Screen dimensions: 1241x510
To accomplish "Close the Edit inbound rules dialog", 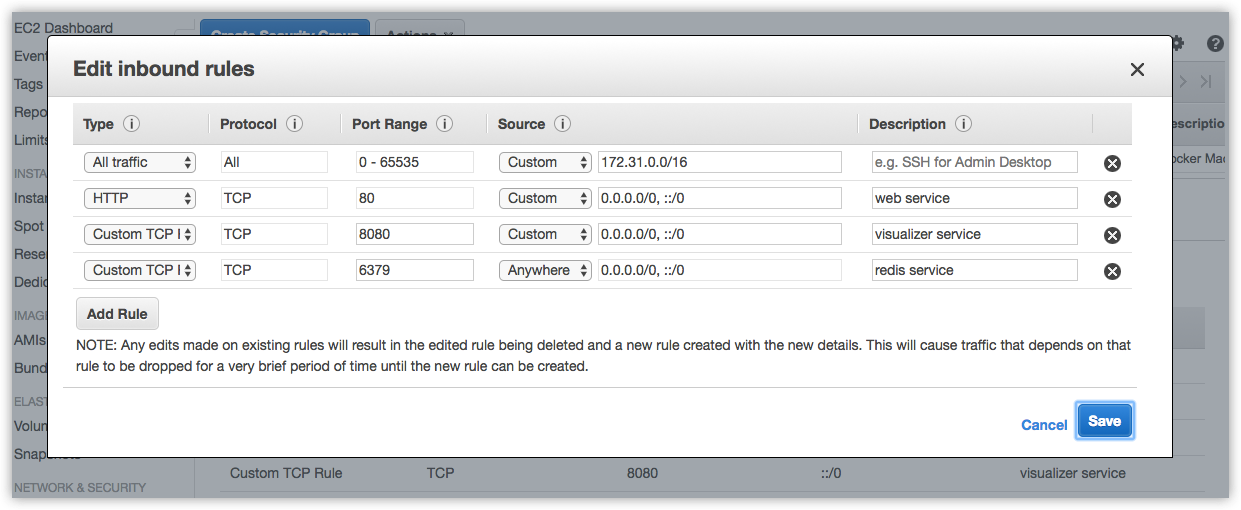I will [1137, 69].
